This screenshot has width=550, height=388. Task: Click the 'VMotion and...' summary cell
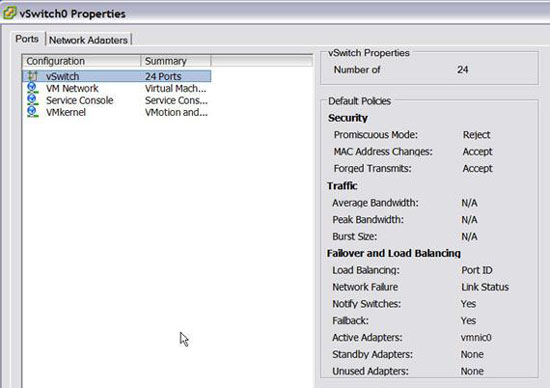[176, 112]
